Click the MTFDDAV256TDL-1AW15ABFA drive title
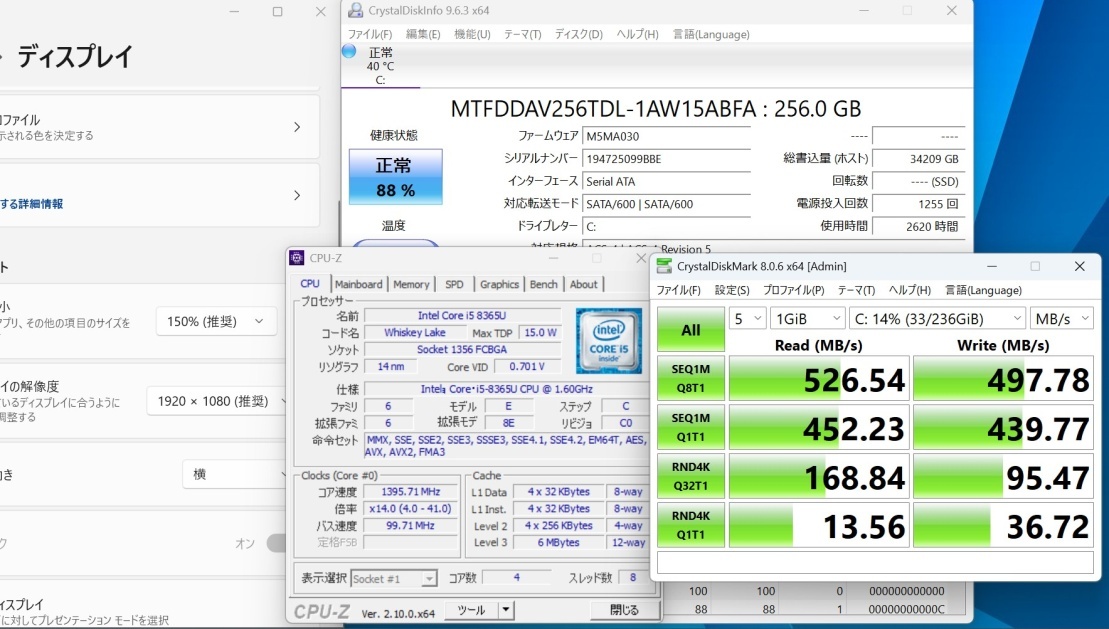The height and width of the screenshot is (629, 1109). point(656,109)
